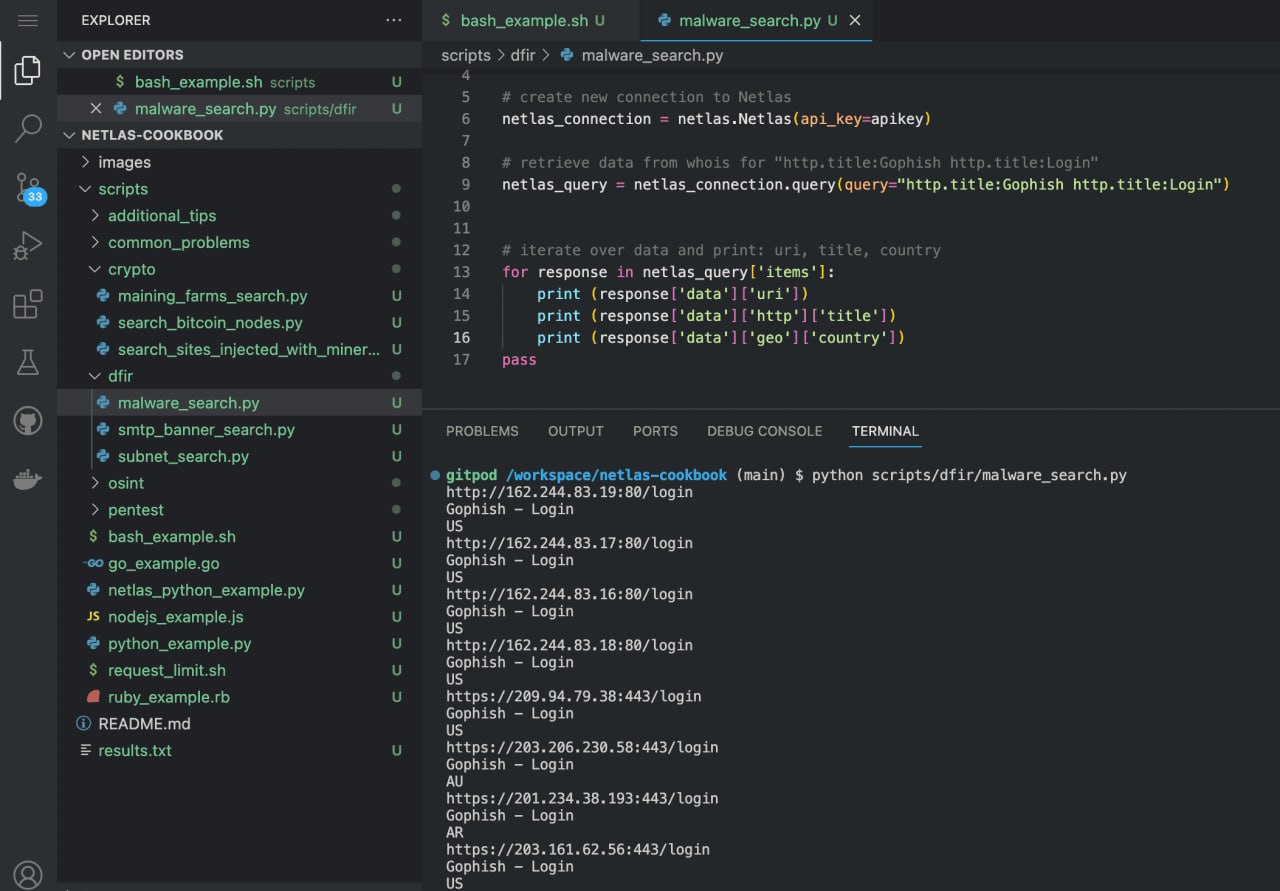1280x891 pixels.
Task: Open python_example.py file
Action: tap(239, 644)
